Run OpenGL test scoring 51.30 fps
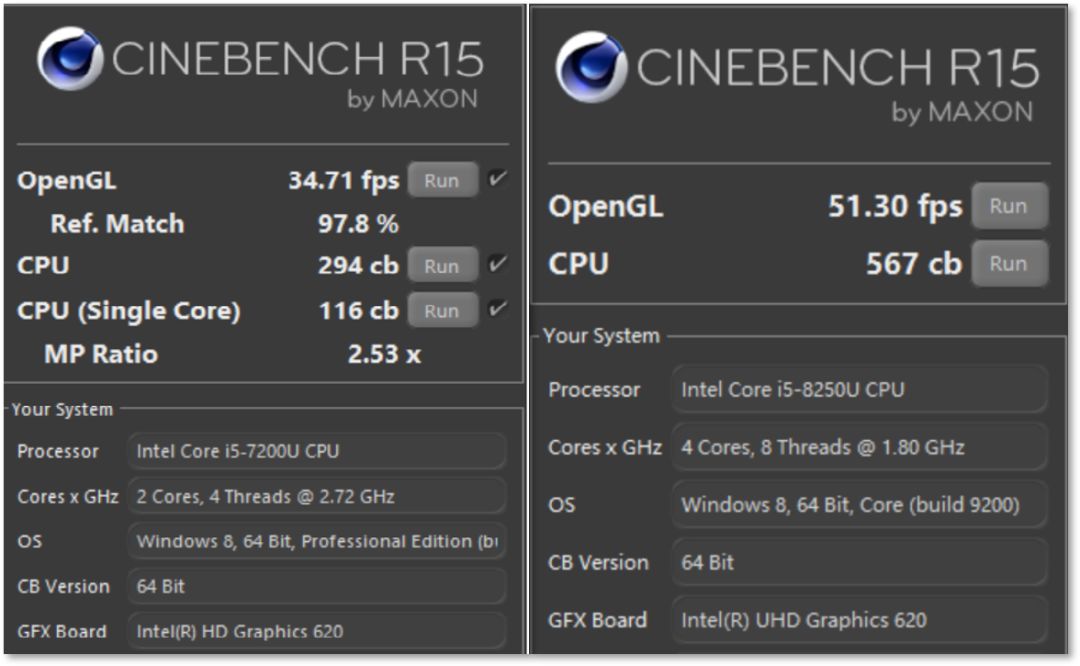This screenshot has width=1080, height=666. click(x=1009, y=206)
